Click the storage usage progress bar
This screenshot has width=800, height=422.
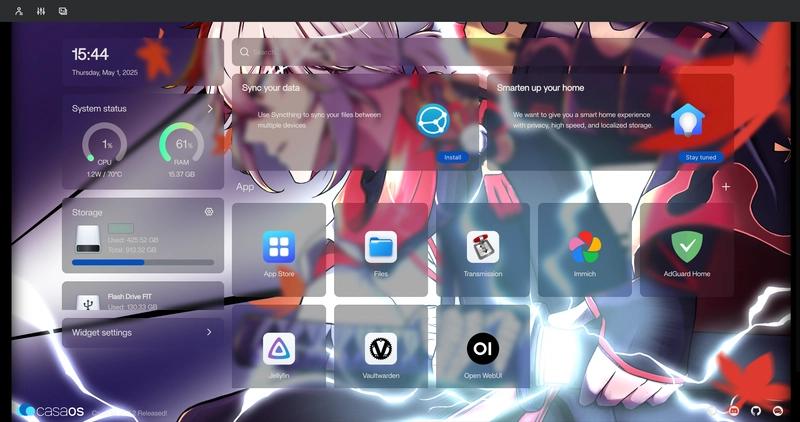click(x=143, y=262)
